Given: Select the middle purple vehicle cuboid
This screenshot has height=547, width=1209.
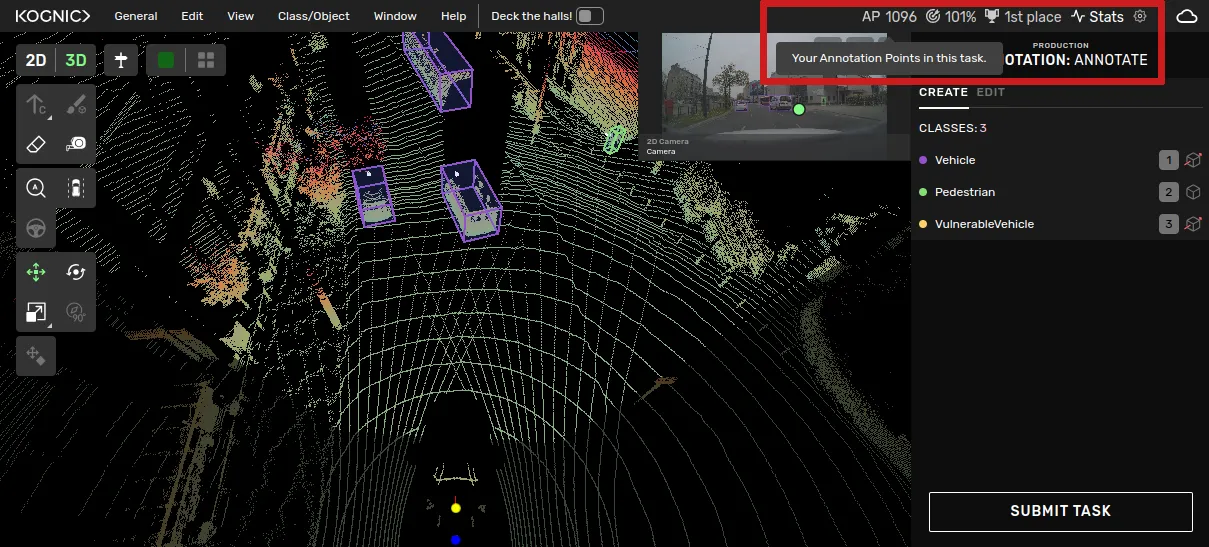Looking at the screenshot, I should 469,200.
